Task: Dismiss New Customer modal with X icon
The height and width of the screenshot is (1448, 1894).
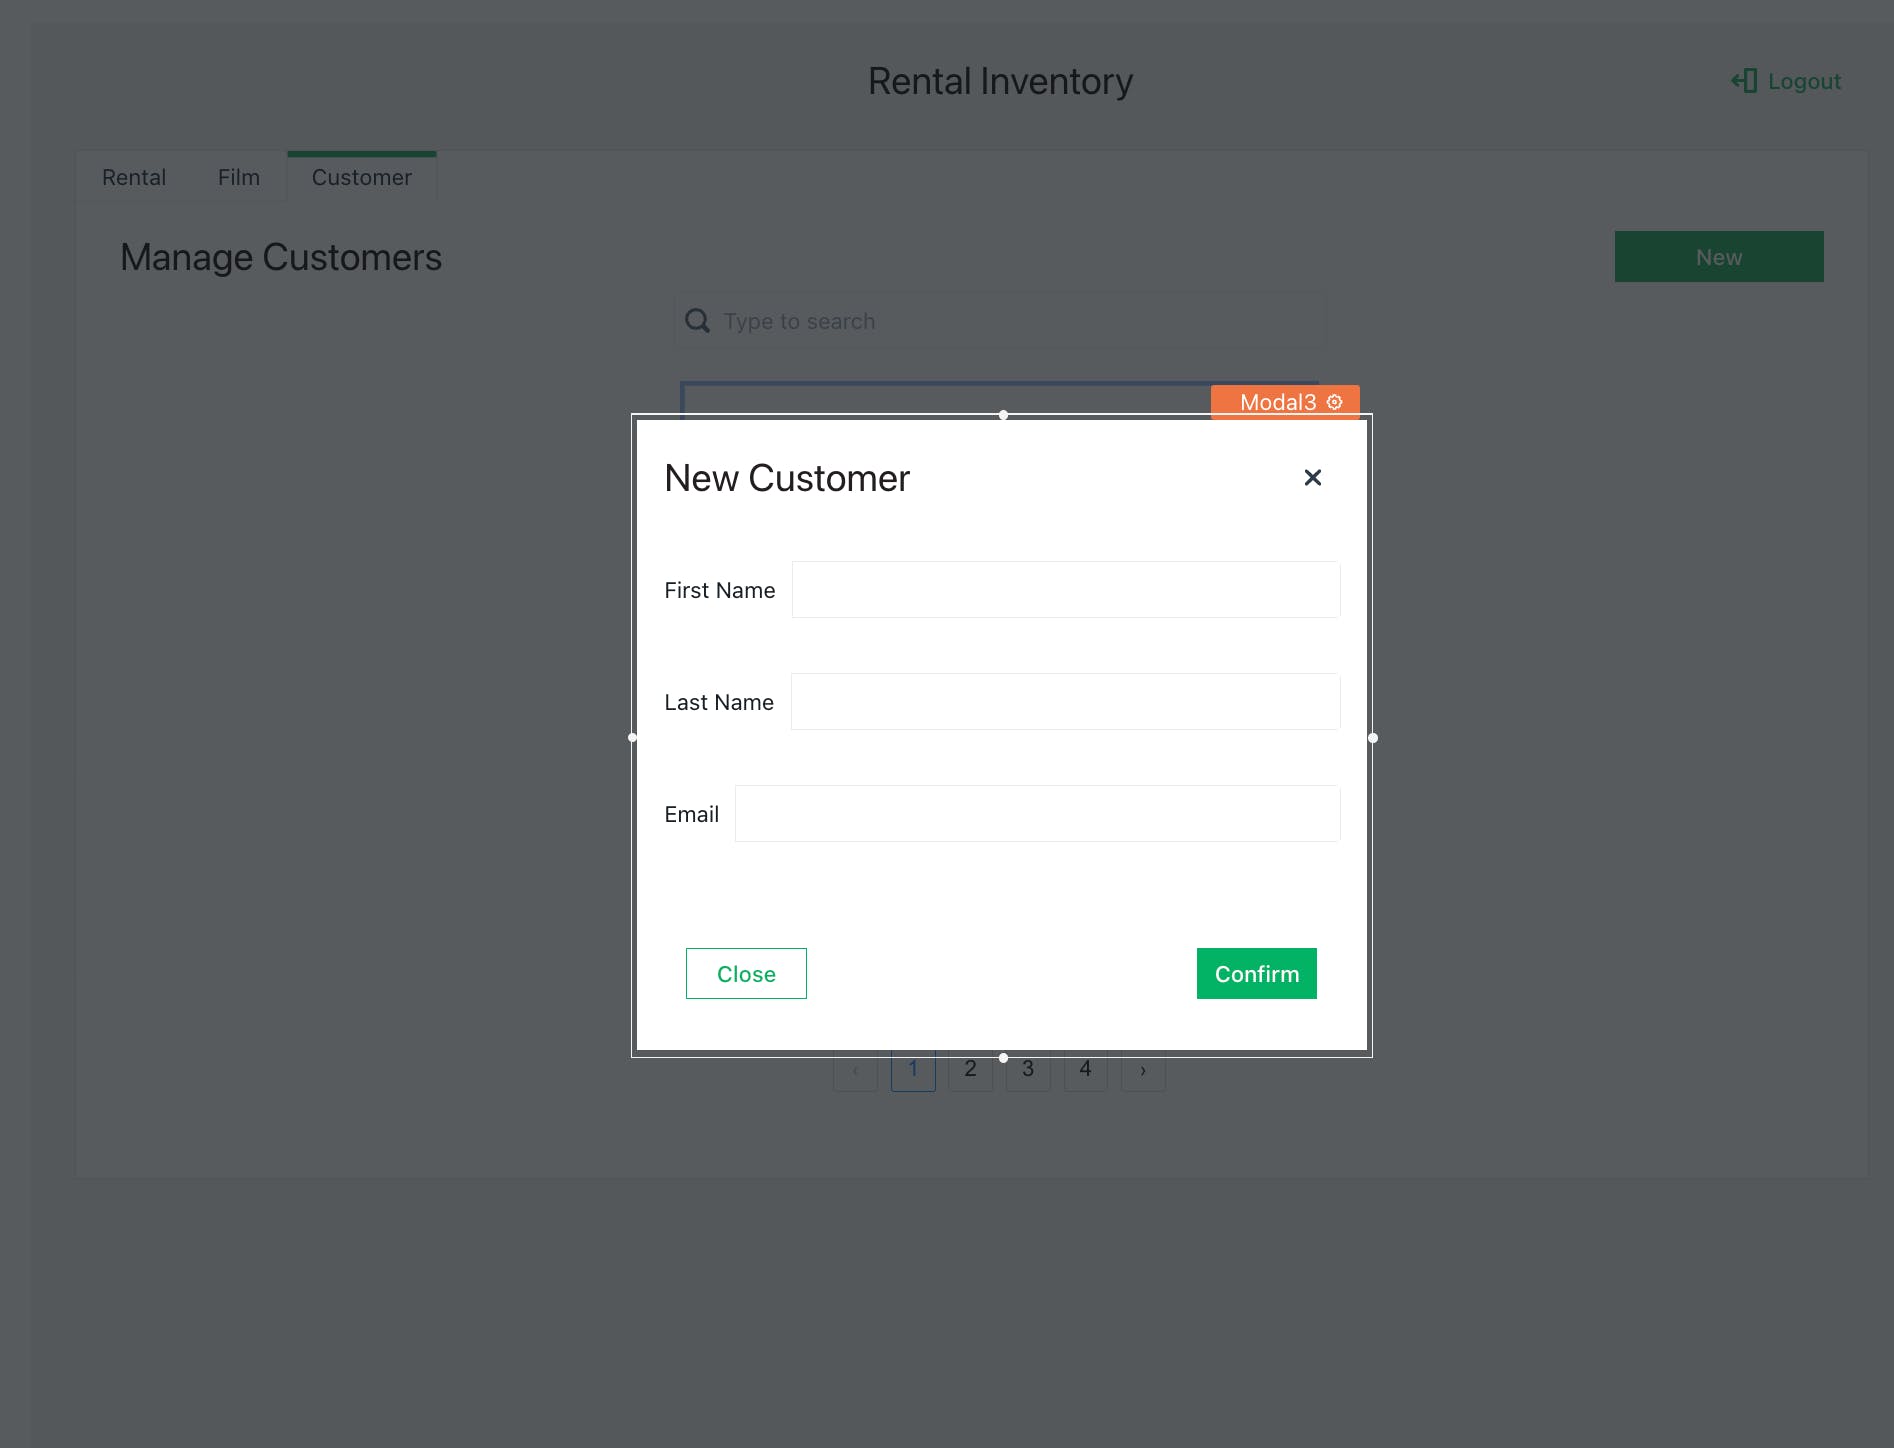Action: tap(1312, 478)
